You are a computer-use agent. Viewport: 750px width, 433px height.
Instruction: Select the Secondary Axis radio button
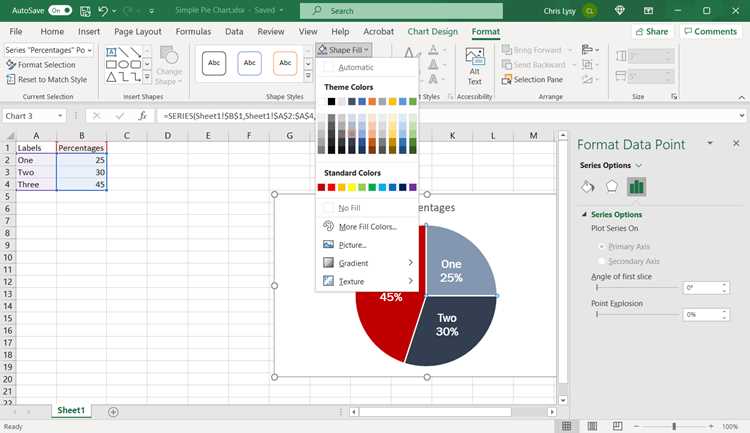click(602, 261)
